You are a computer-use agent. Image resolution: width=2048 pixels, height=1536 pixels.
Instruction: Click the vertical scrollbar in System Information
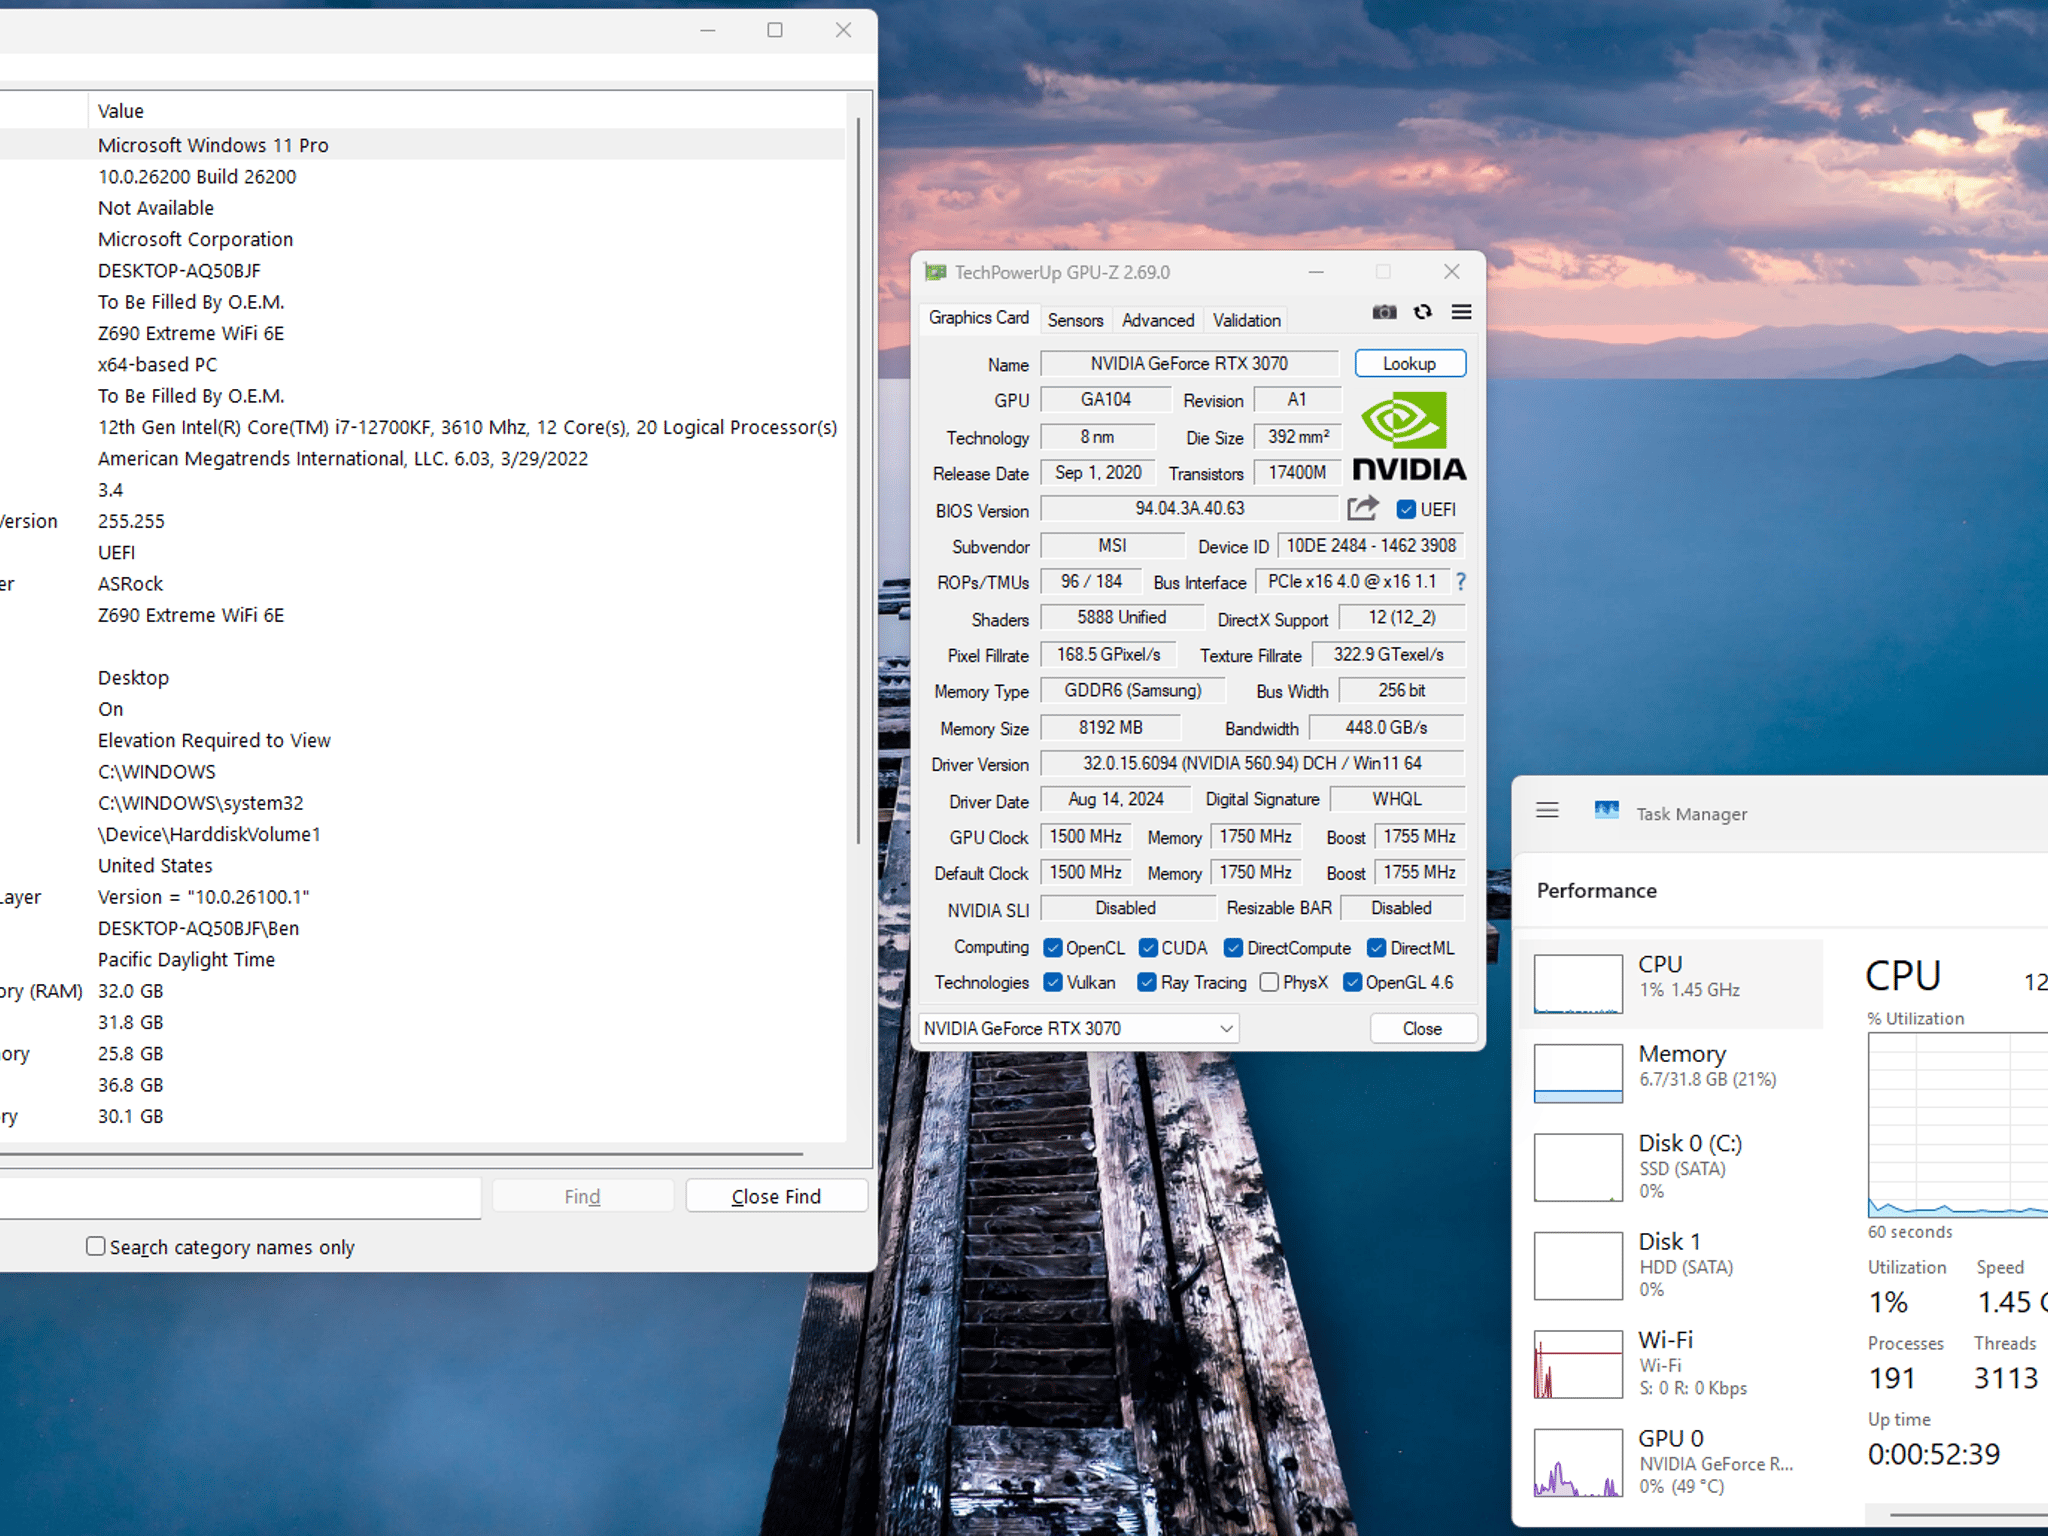pos(858,480)
